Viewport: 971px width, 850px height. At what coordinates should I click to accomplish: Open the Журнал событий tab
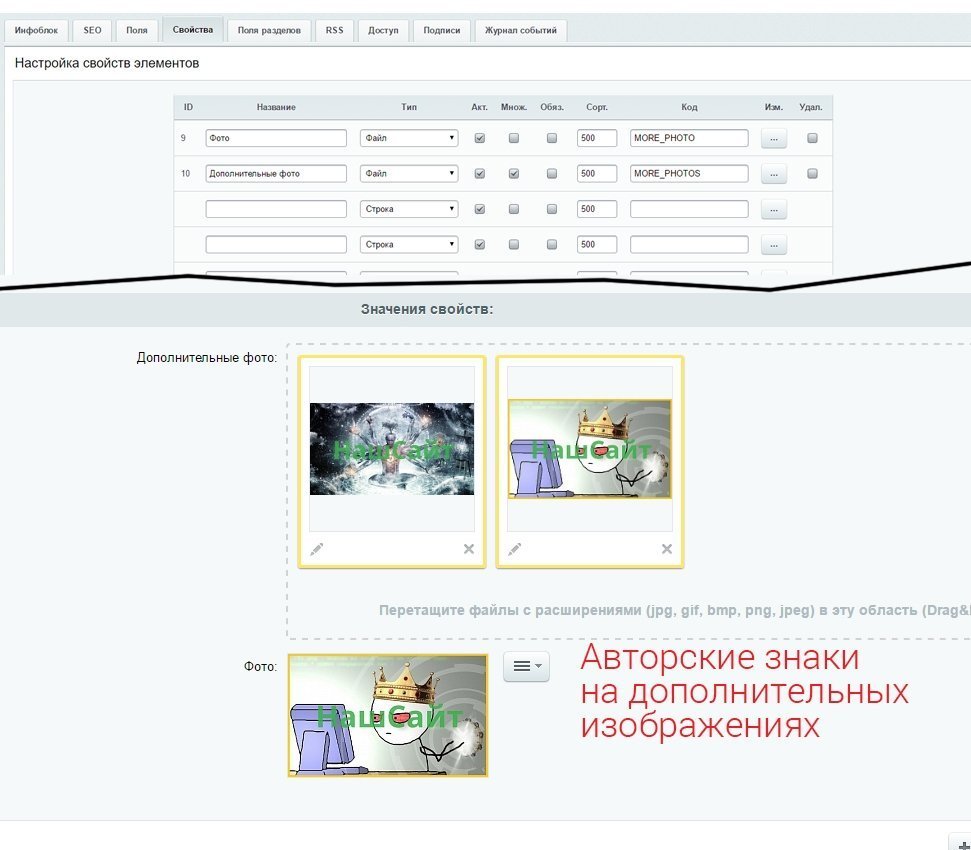[521, 31]
